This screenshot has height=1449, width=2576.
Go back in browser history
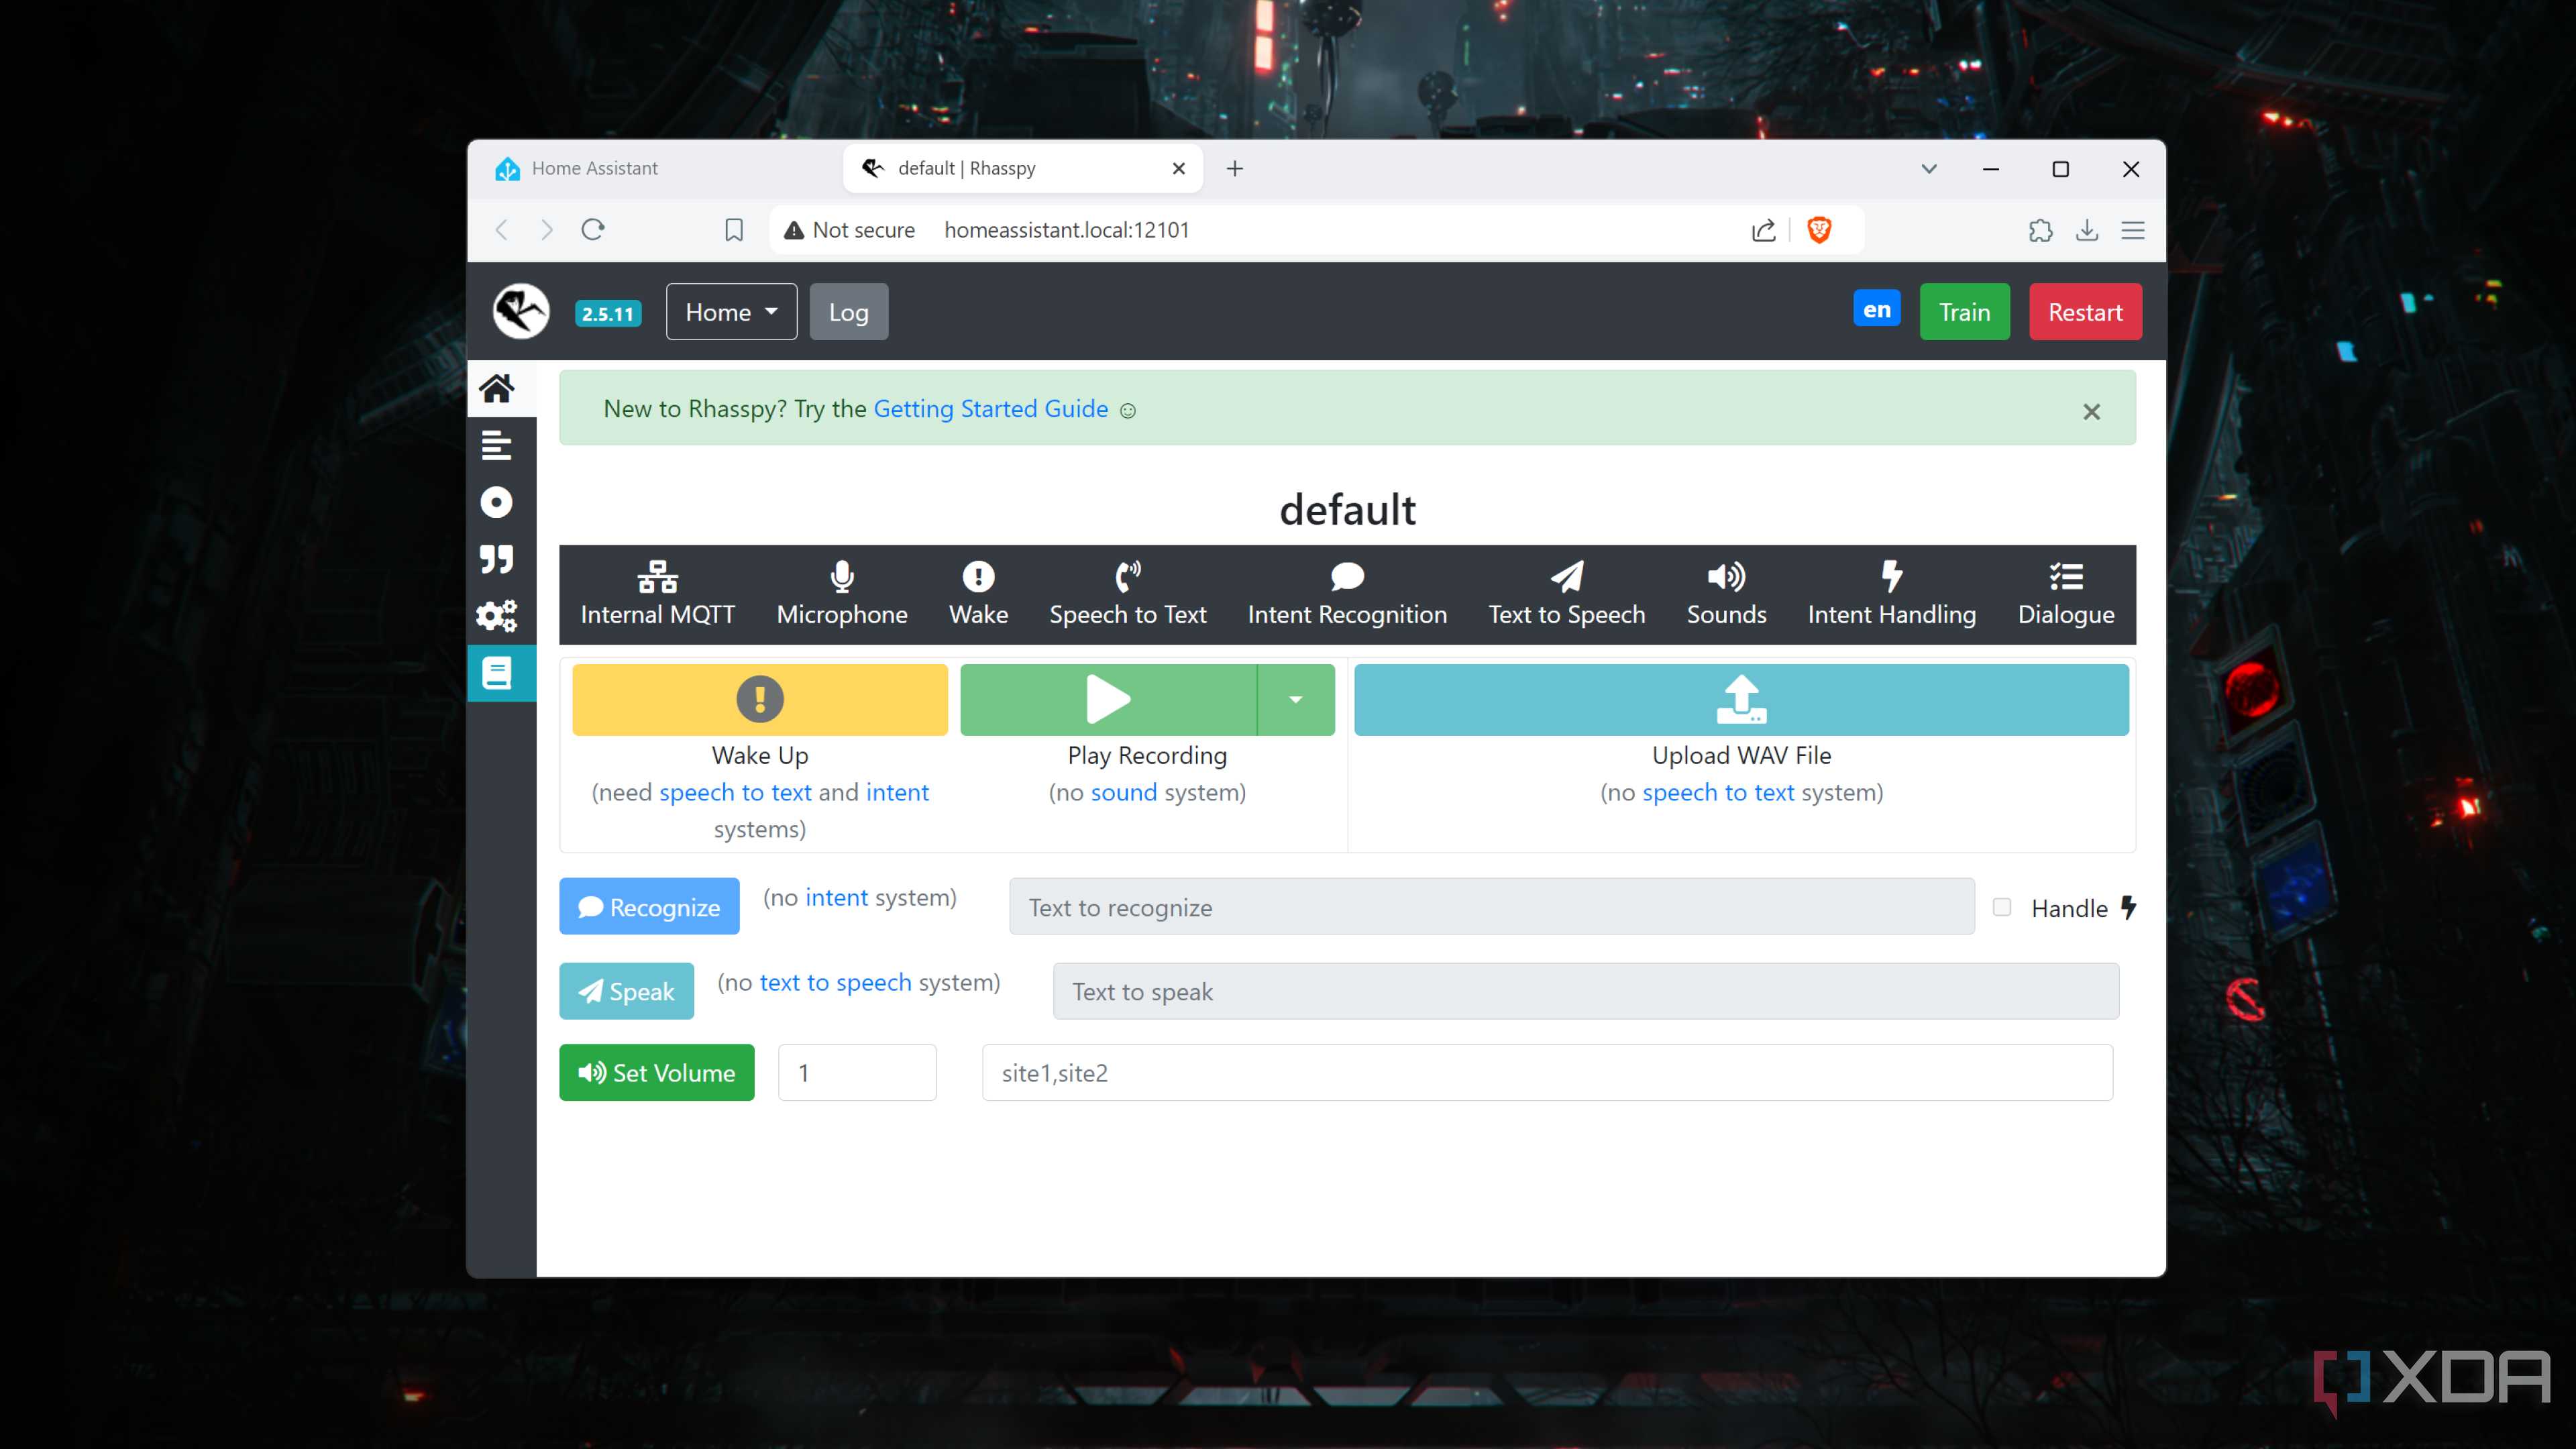[502, 230]
